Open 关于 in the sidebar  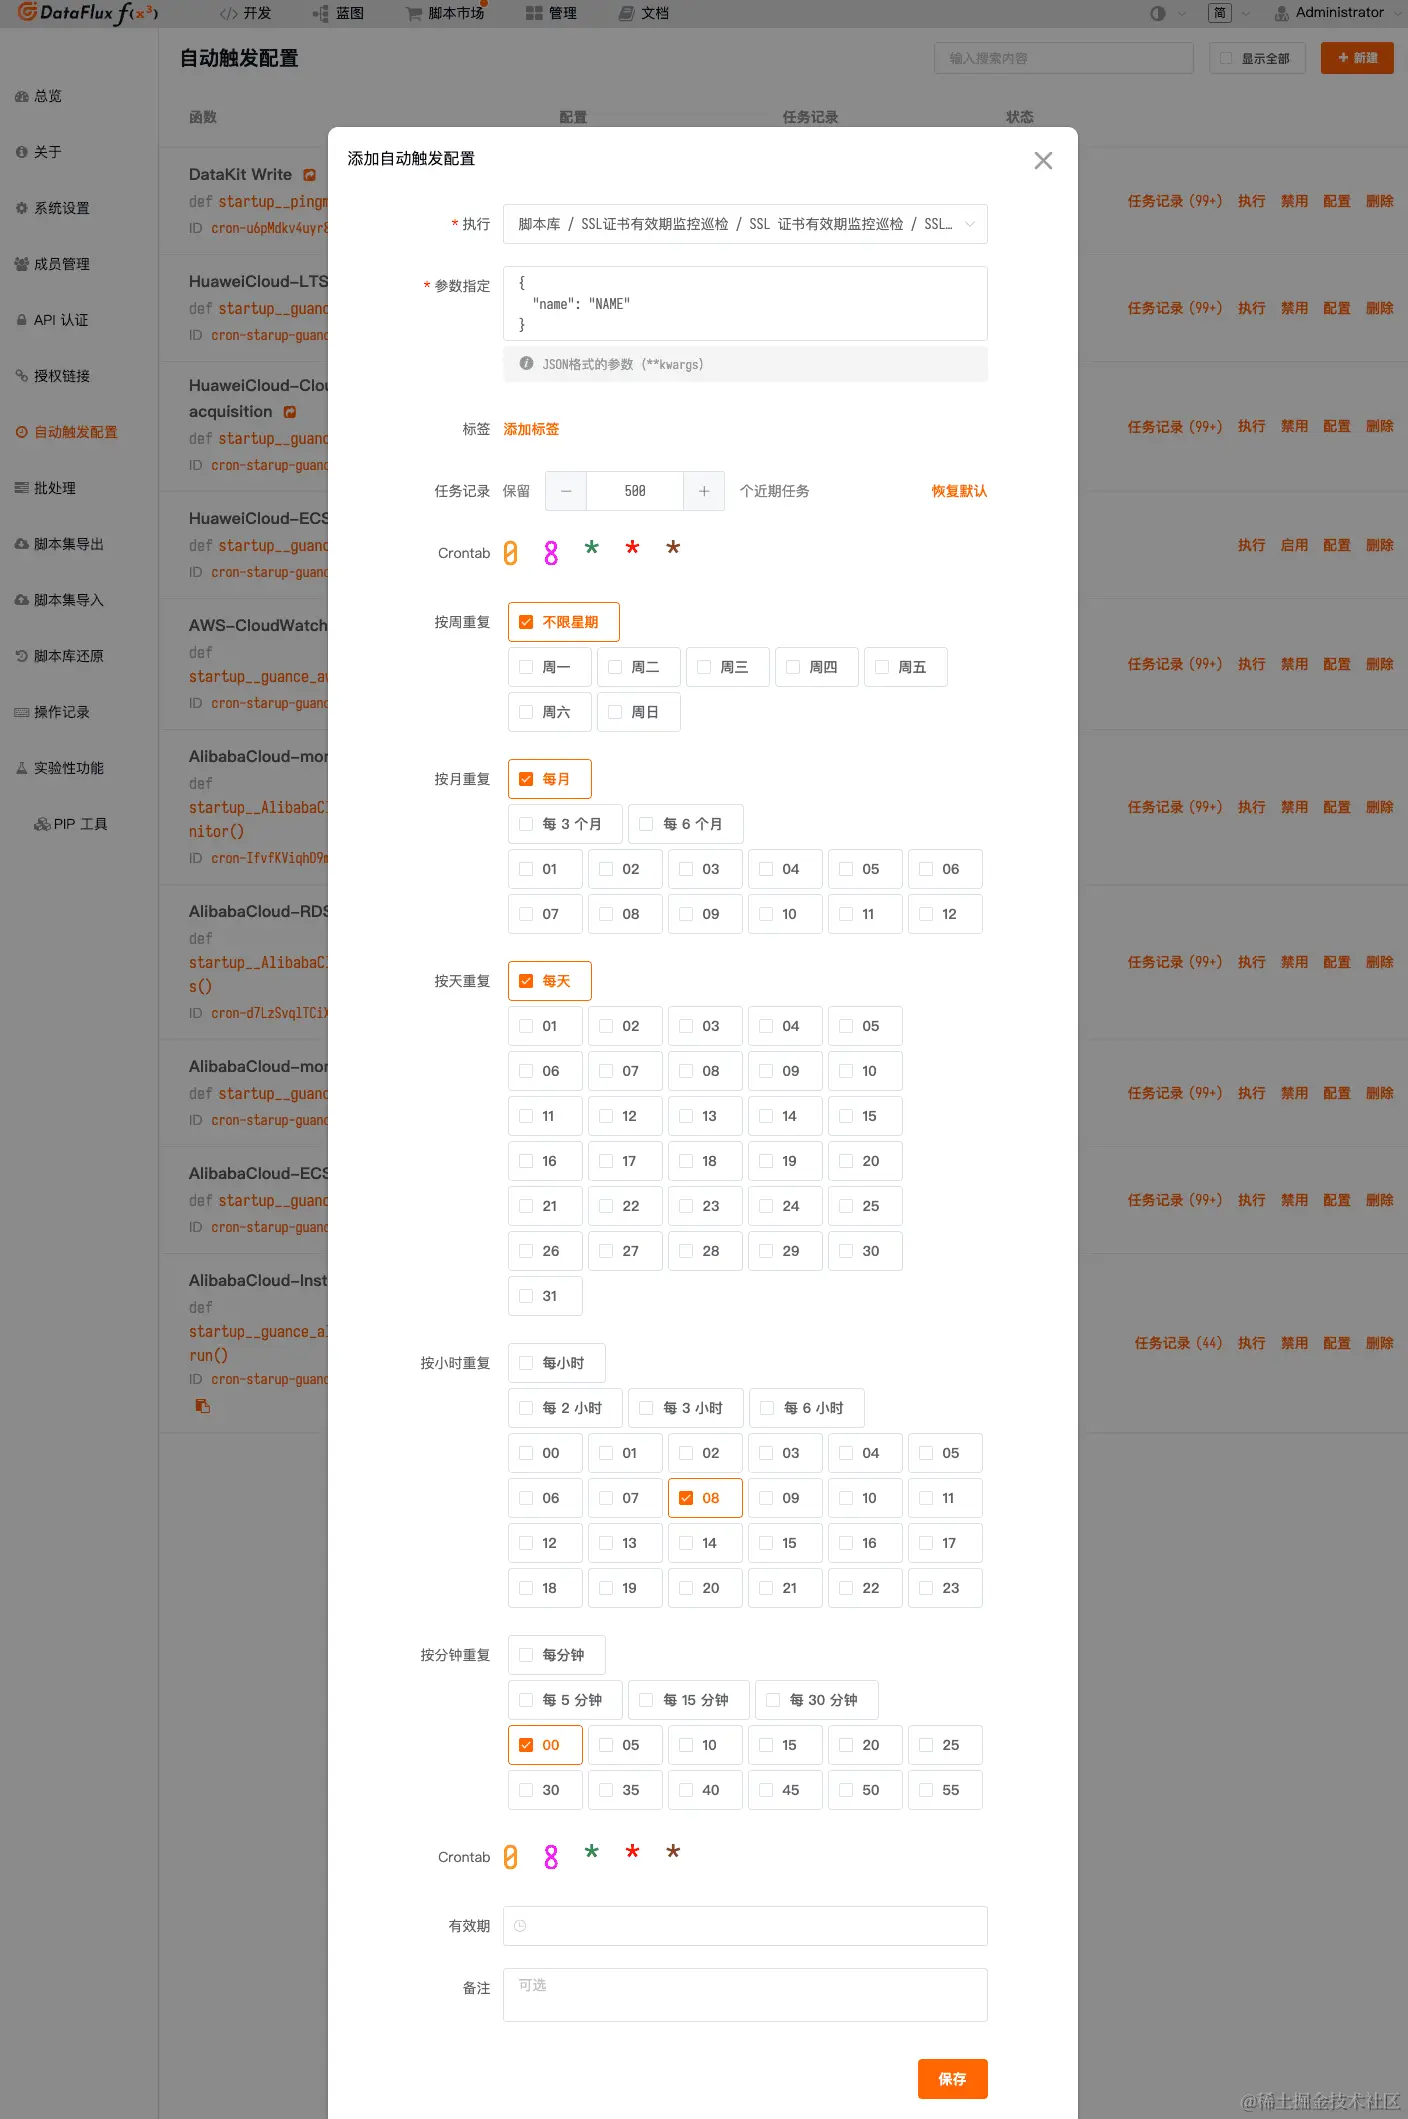pos(39,152)
